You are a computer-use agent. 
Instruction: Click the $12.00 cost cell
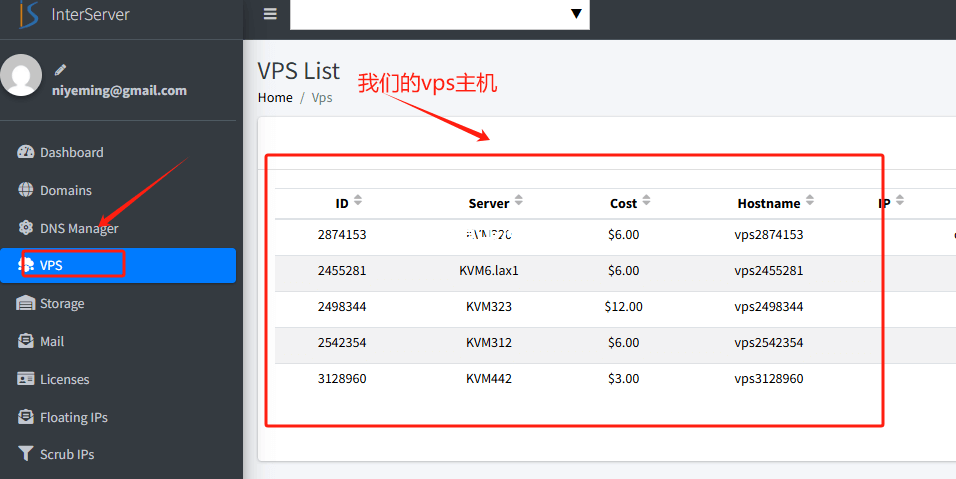pos(624,307)
